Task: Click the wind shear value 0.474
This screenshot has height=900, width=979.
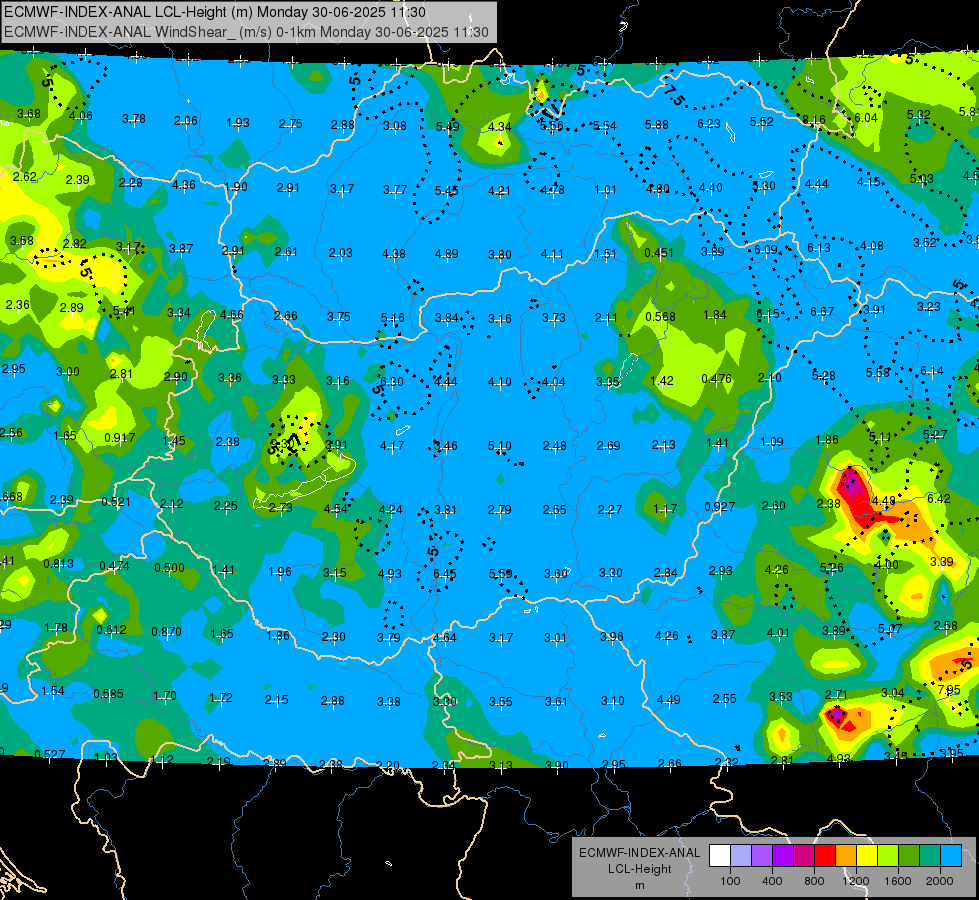Action: tap(114, 566)
